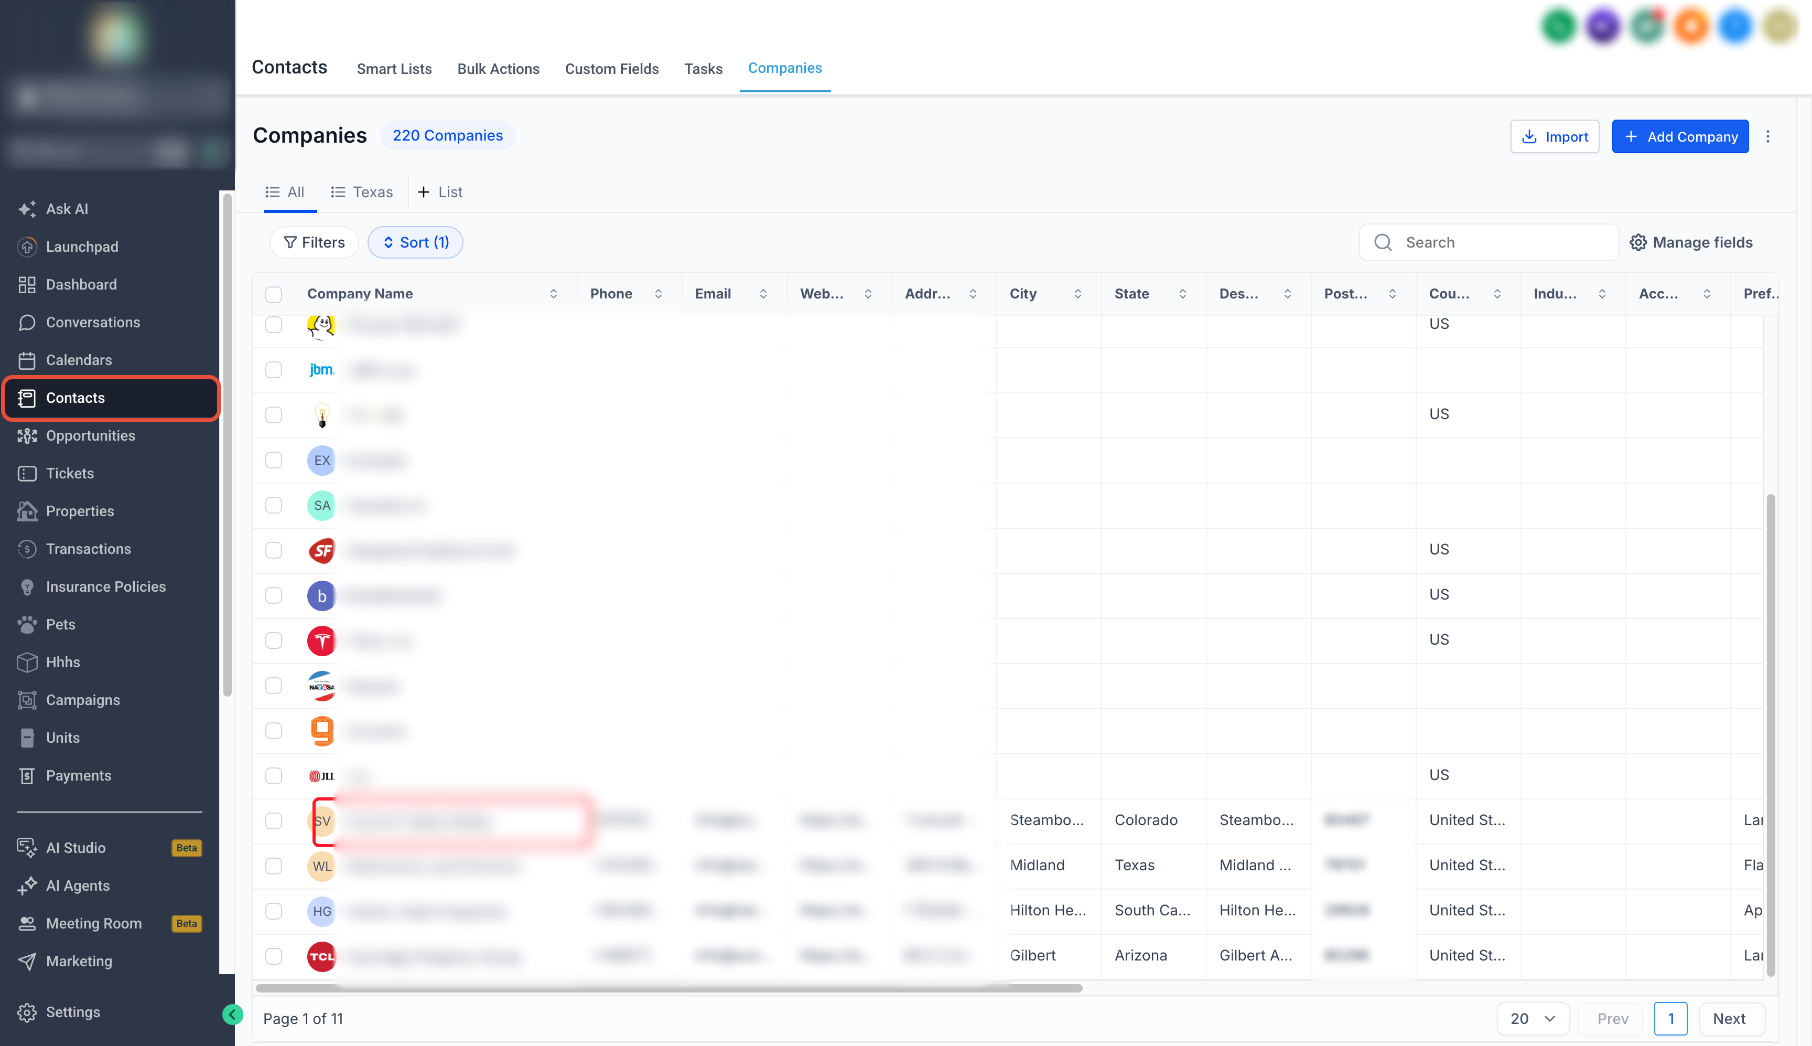This screenshot has width=1812, height=1046.
Task: Click page number 1 button
Action: coord(1671,1019)
